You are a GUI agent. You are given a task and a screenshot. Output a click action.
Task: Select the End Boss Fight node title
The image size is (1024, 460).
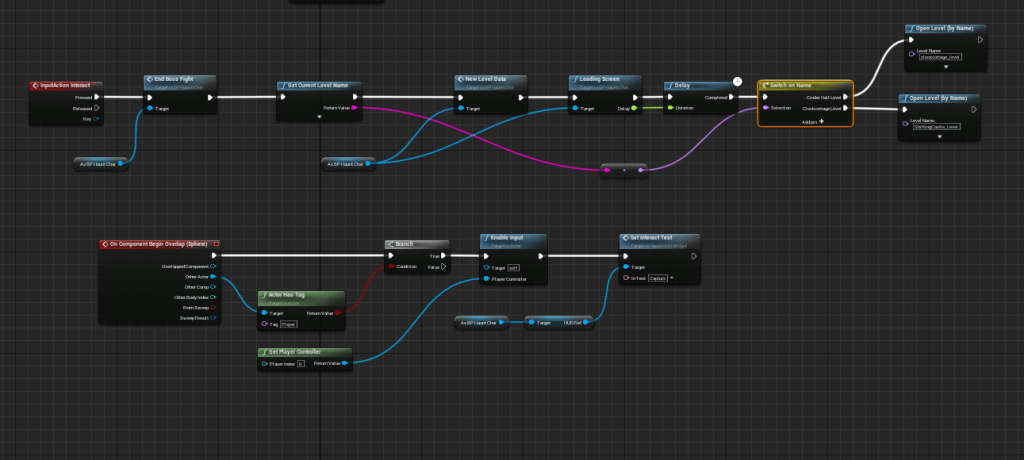pos(174,77)
